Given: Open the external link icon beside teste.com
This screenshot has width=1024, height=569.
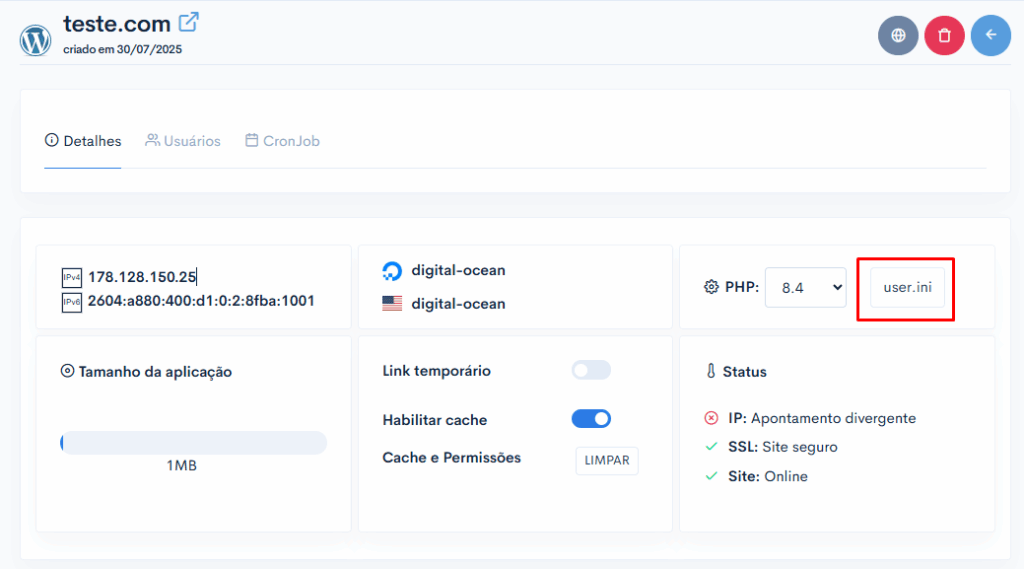Looking at the screenshot, I should (189, 22).
